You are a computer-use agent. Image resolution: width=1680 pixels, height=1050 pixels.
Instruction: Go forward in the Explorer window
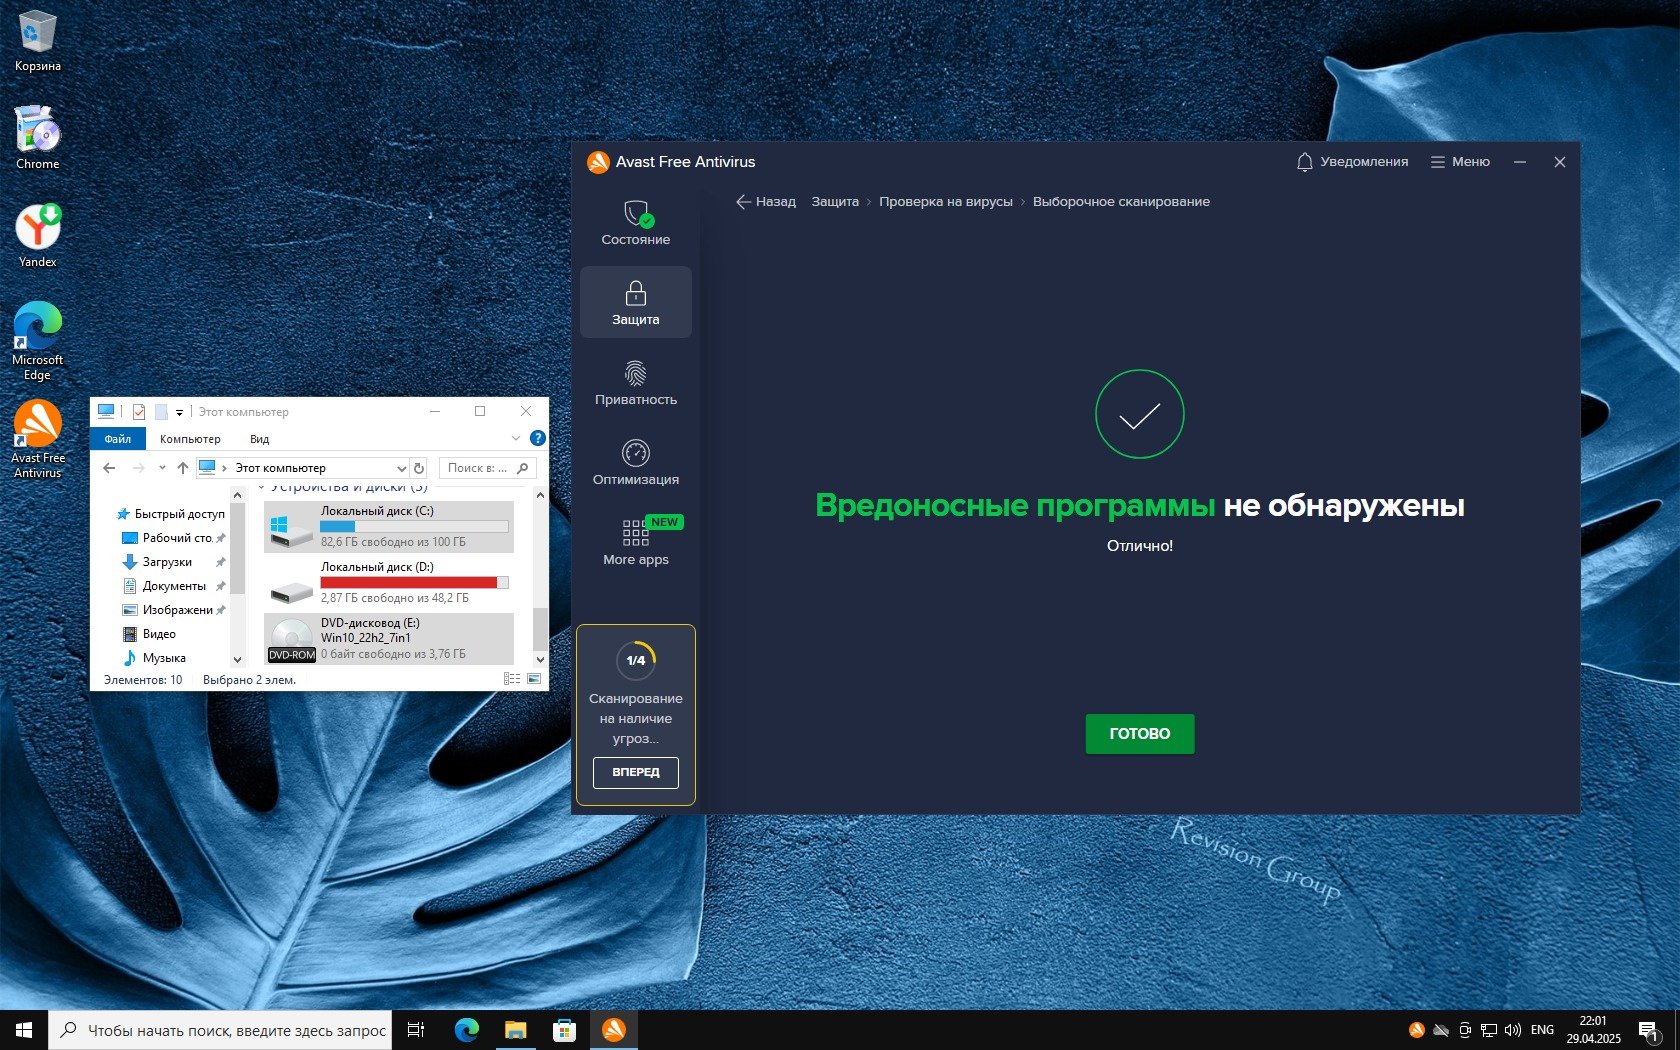coord(139,468)
